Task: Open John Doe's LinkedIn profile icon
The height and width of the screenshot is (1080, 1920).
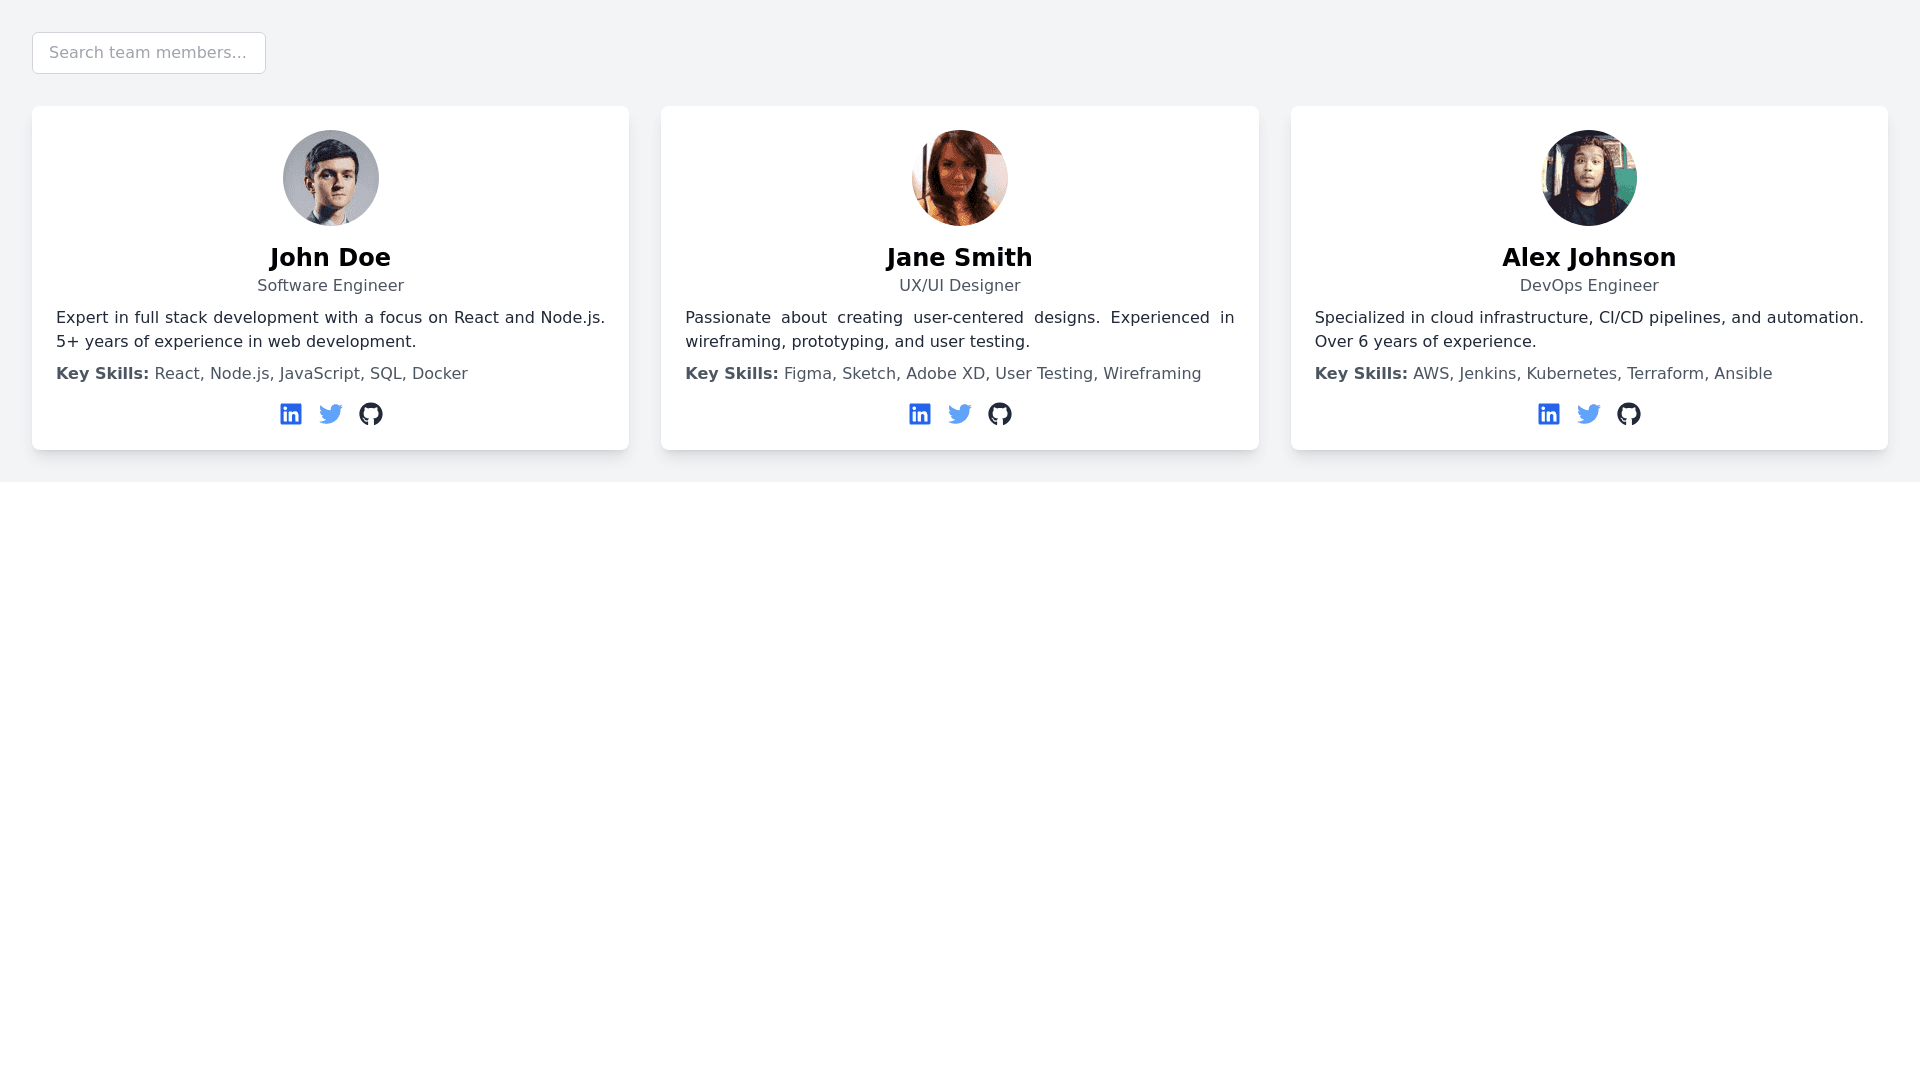Action: 291,414
